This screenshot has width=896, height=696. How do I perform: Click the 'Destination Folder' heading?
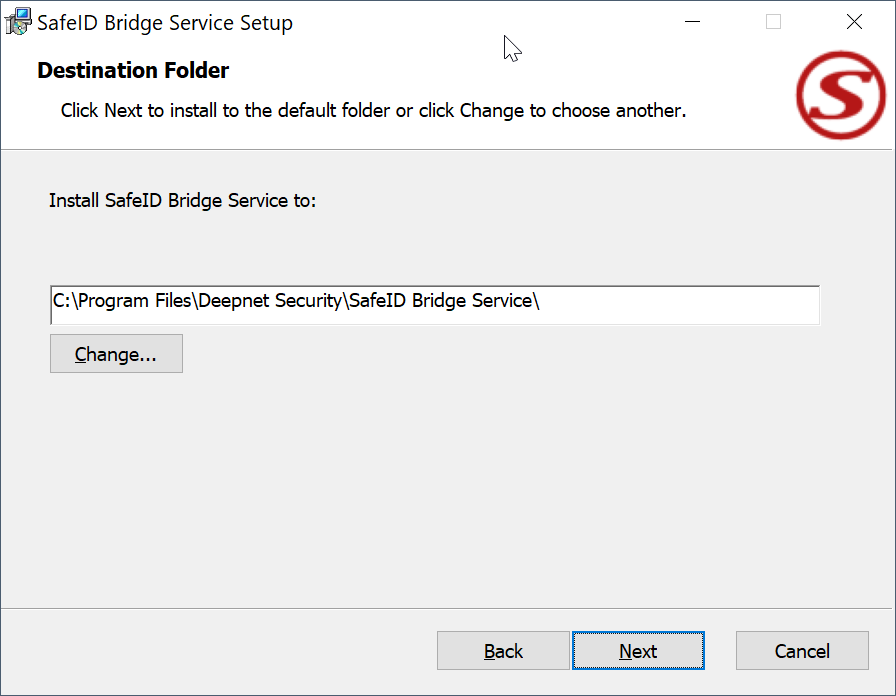tap(133, 70)
